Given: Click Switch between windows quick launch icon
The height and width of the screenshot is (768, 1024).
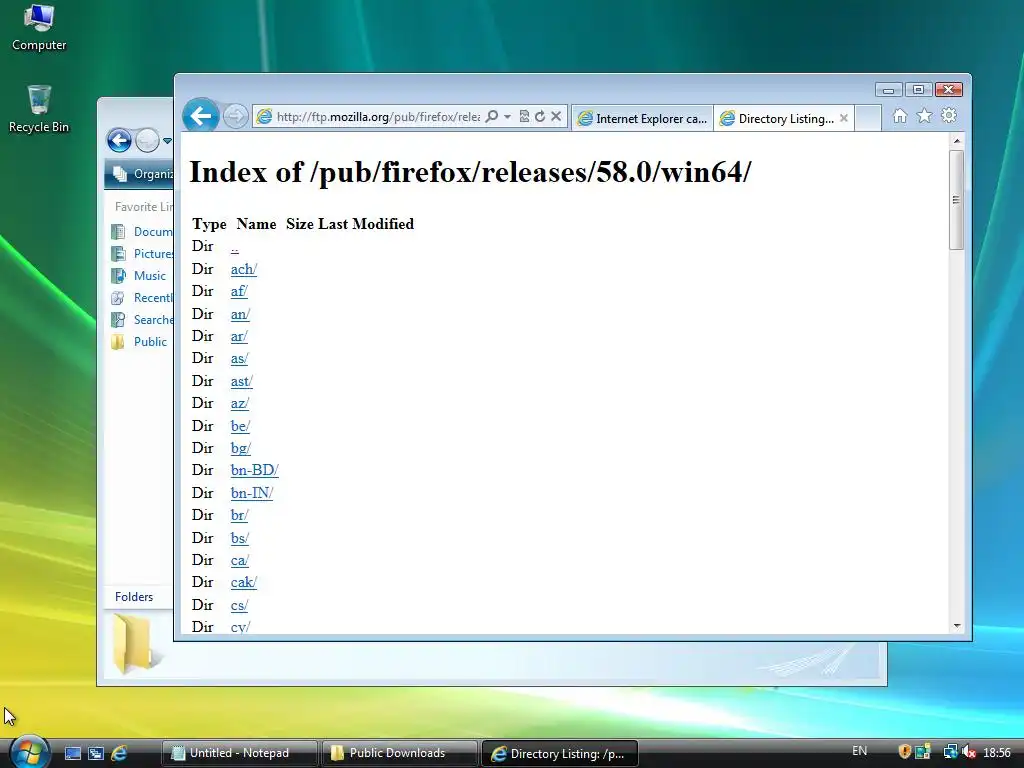Looking at the screenshot, I should pyautogui.click(x=96, y=753).
